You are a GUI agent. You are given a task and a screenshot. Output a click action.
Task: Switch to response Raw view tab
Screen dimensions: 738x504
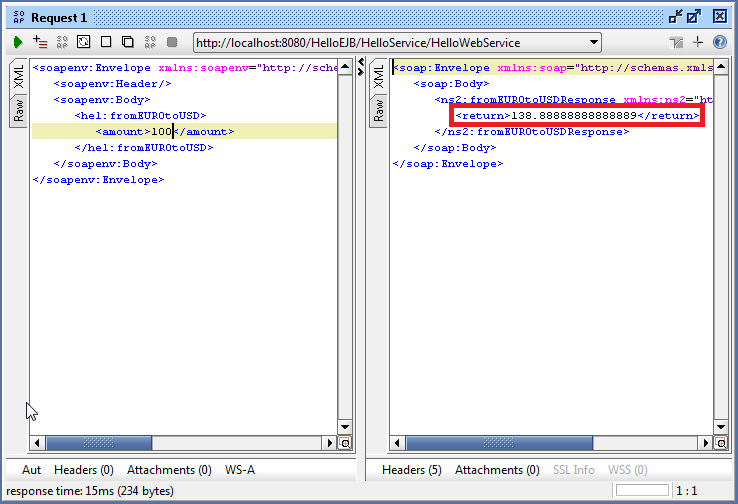pyautogui.click(x=378, y=110)
